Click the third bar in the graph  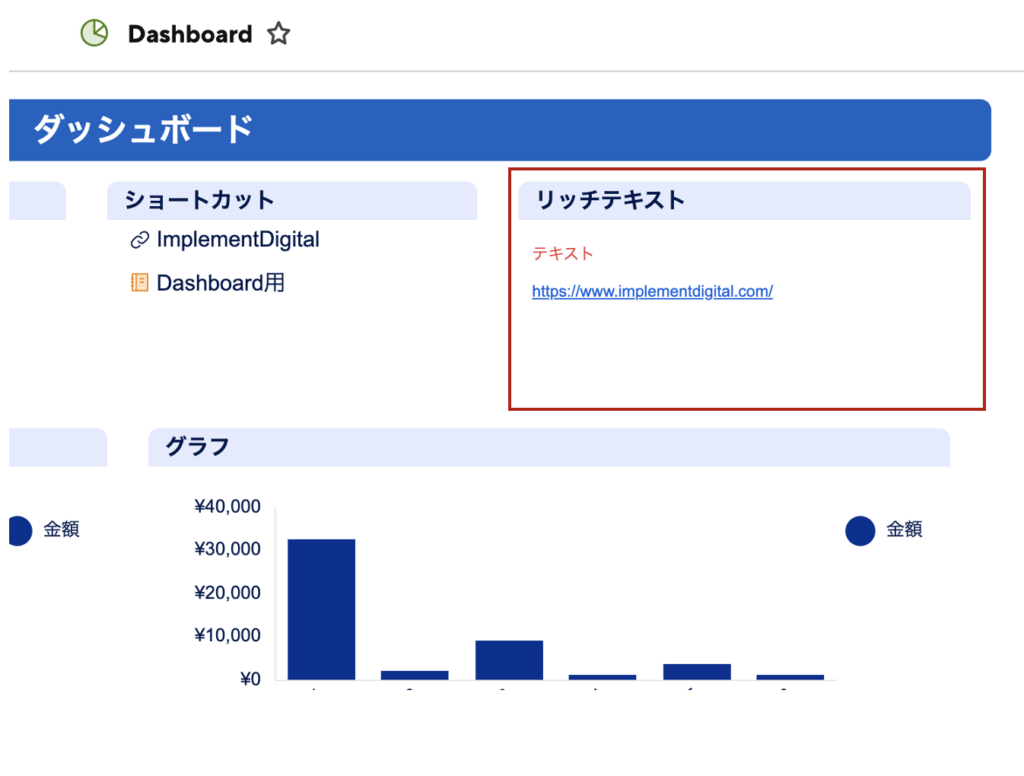[509, 660]
